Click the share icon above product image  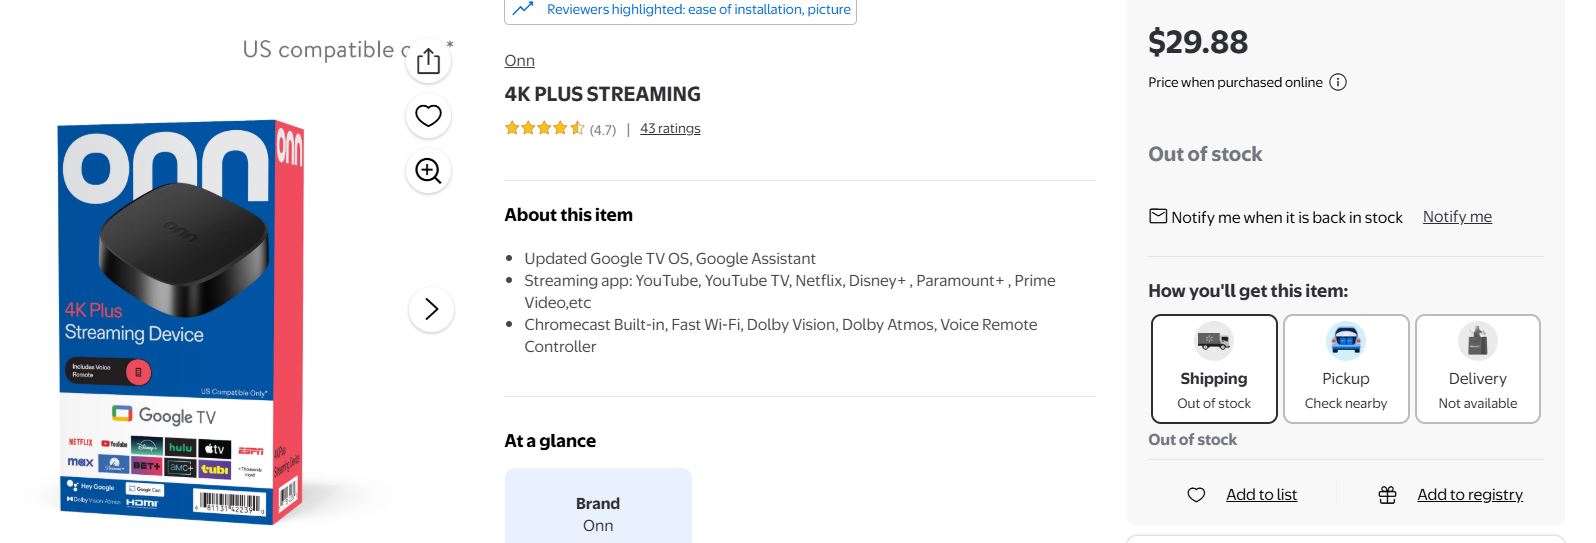(428, 61)
